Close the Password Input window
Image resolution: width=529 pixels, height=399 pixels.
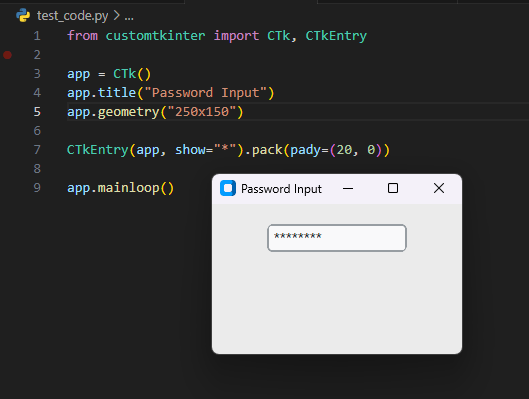439,188
